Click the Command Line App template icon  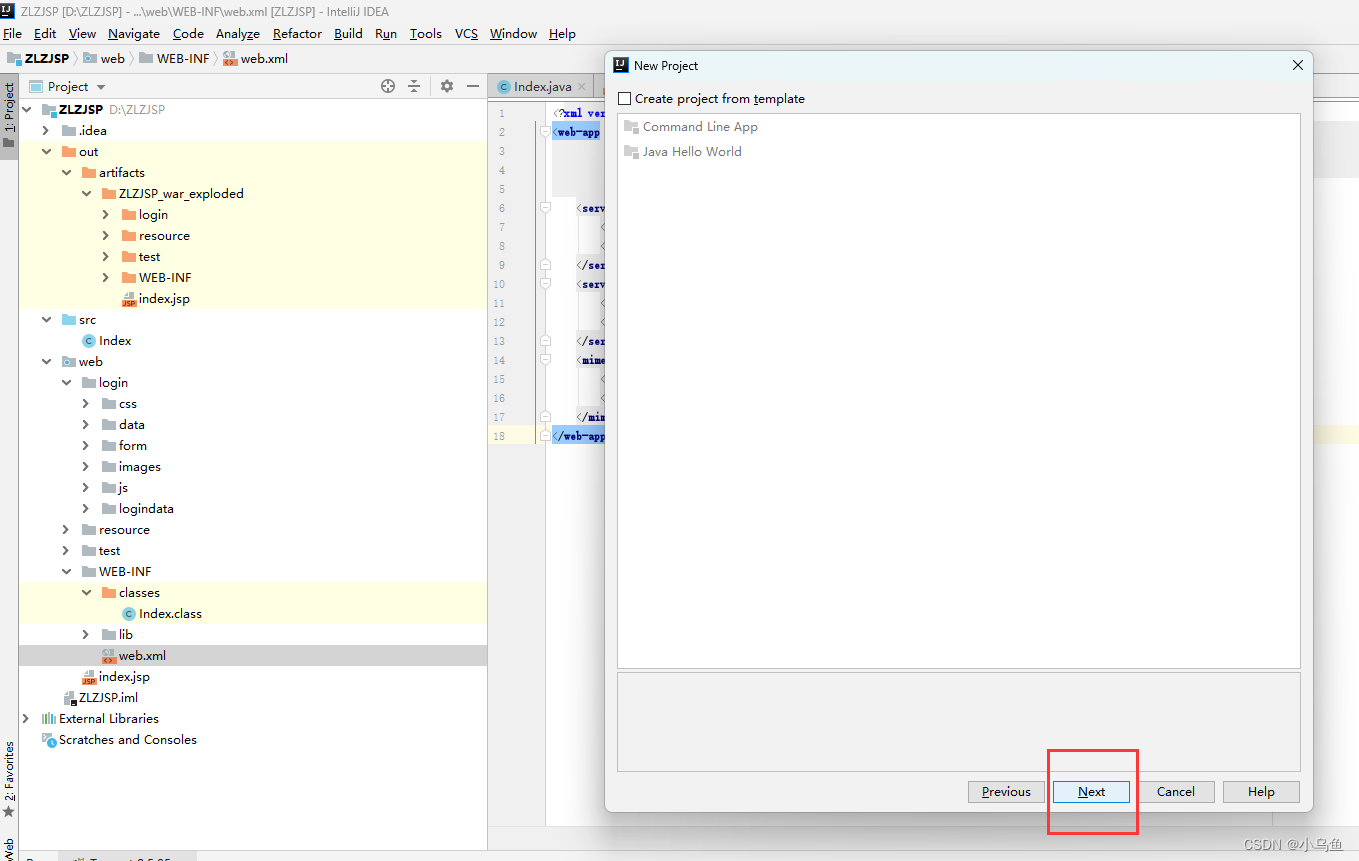click(631, 127)
